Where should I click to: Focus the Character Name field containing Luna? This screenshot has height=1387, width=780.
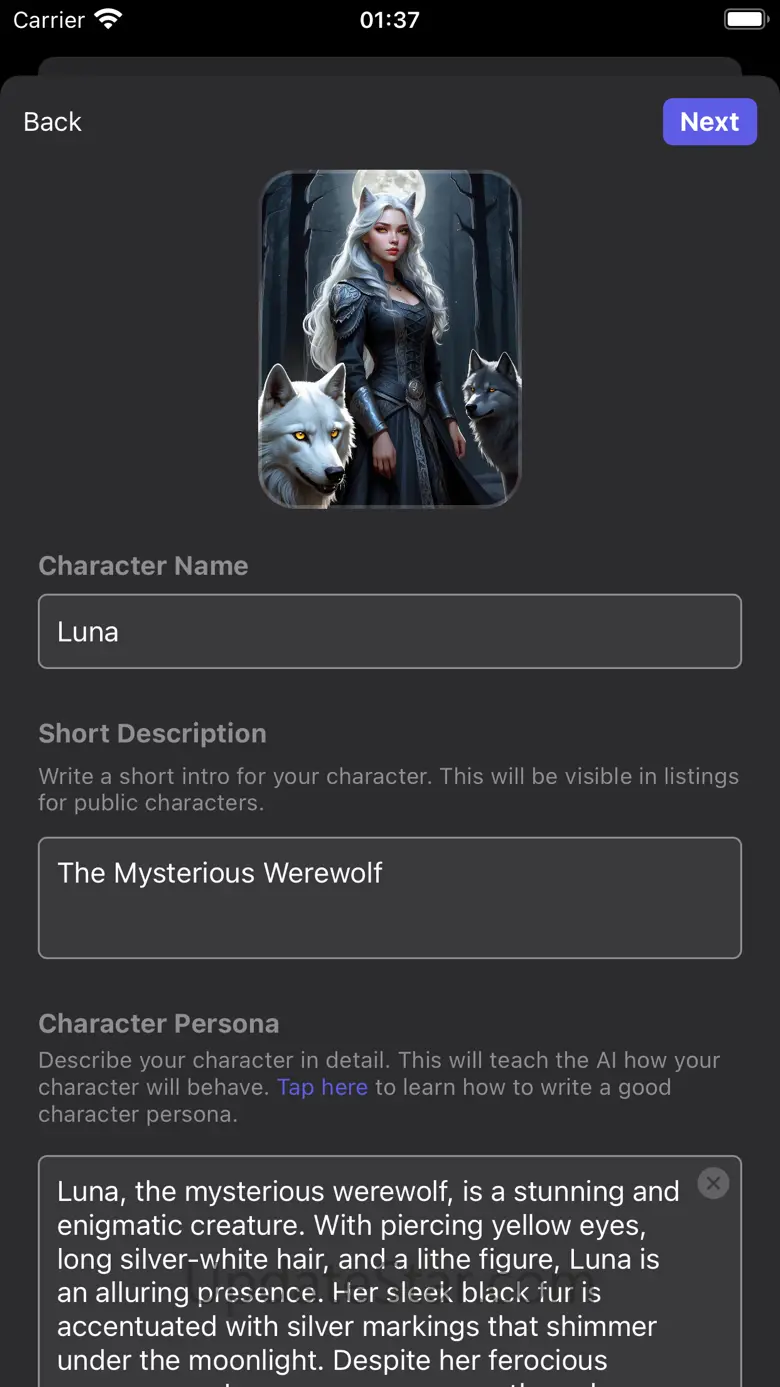point(390,631)
